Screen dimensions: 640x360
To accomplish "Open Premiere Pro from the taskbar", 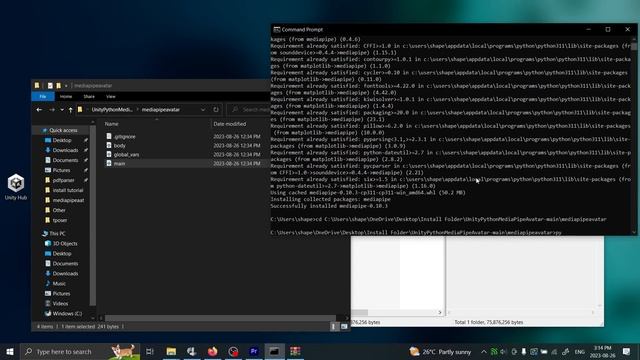I will point(253,351).
